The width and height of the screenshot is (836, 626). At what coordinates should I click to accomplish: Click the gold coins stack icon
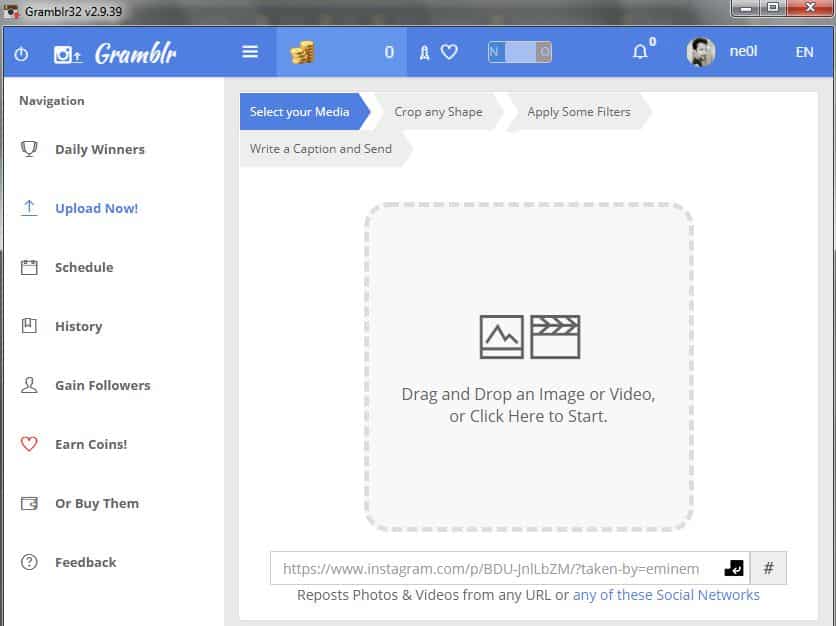(302, 52)
